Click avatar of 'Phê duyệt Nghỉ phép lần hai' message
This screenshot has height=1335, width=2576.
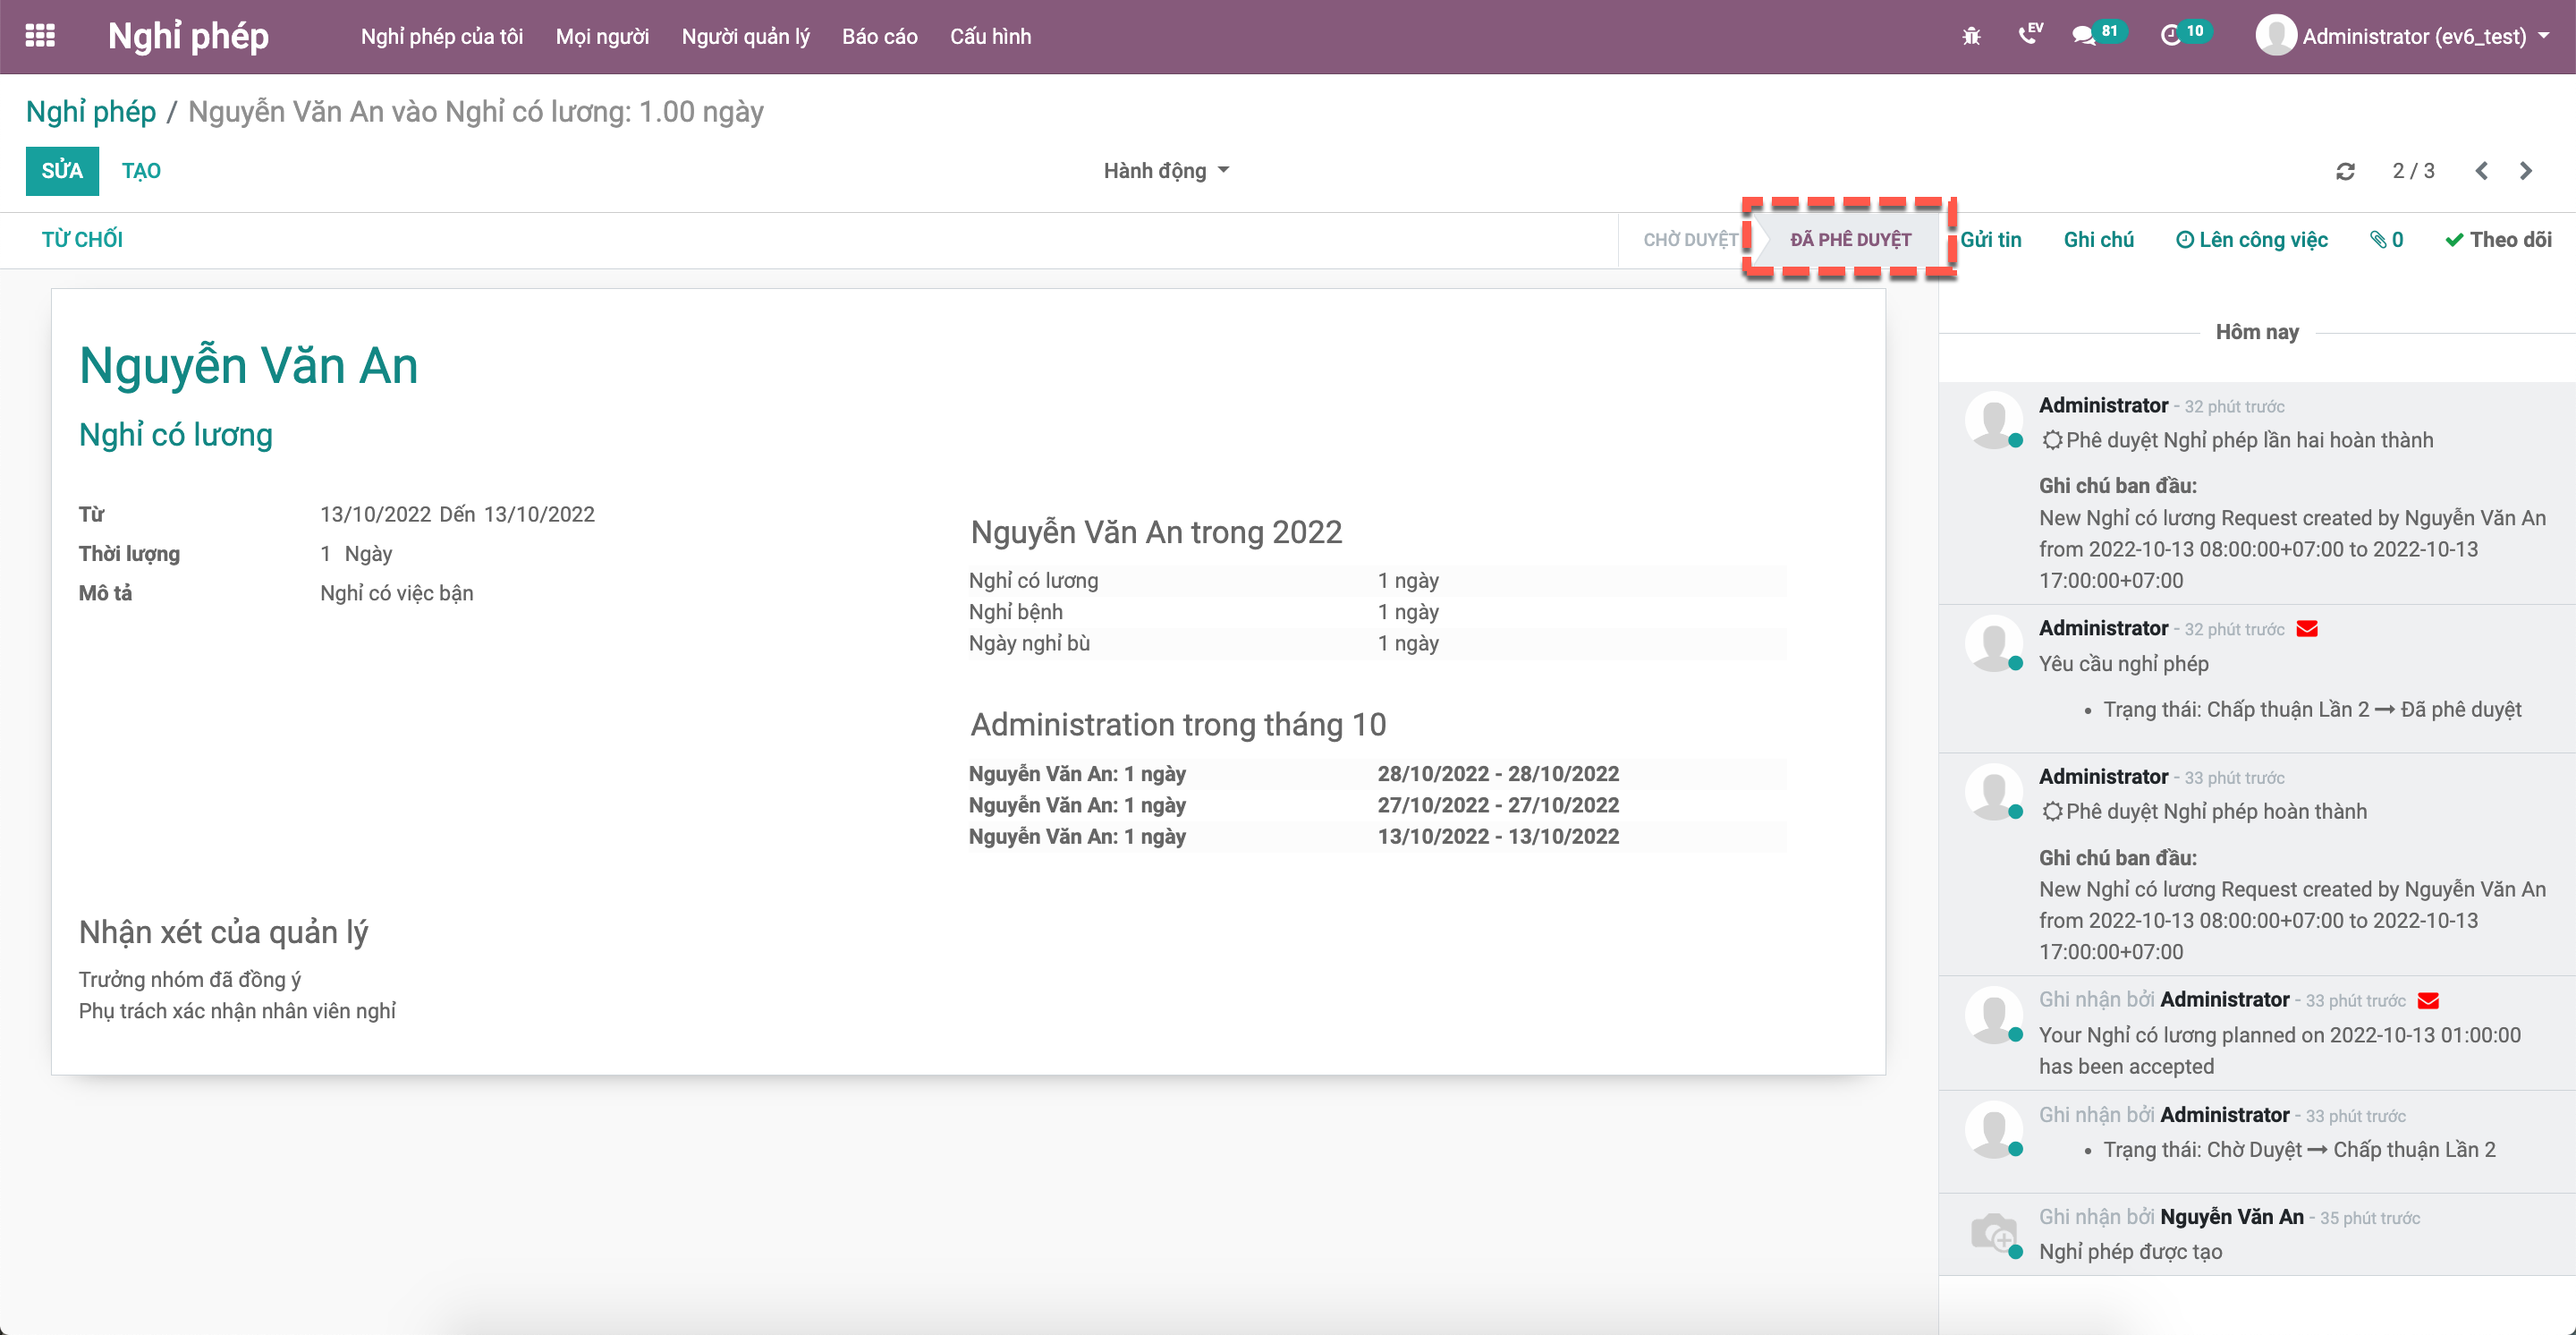coord(1993,420)
